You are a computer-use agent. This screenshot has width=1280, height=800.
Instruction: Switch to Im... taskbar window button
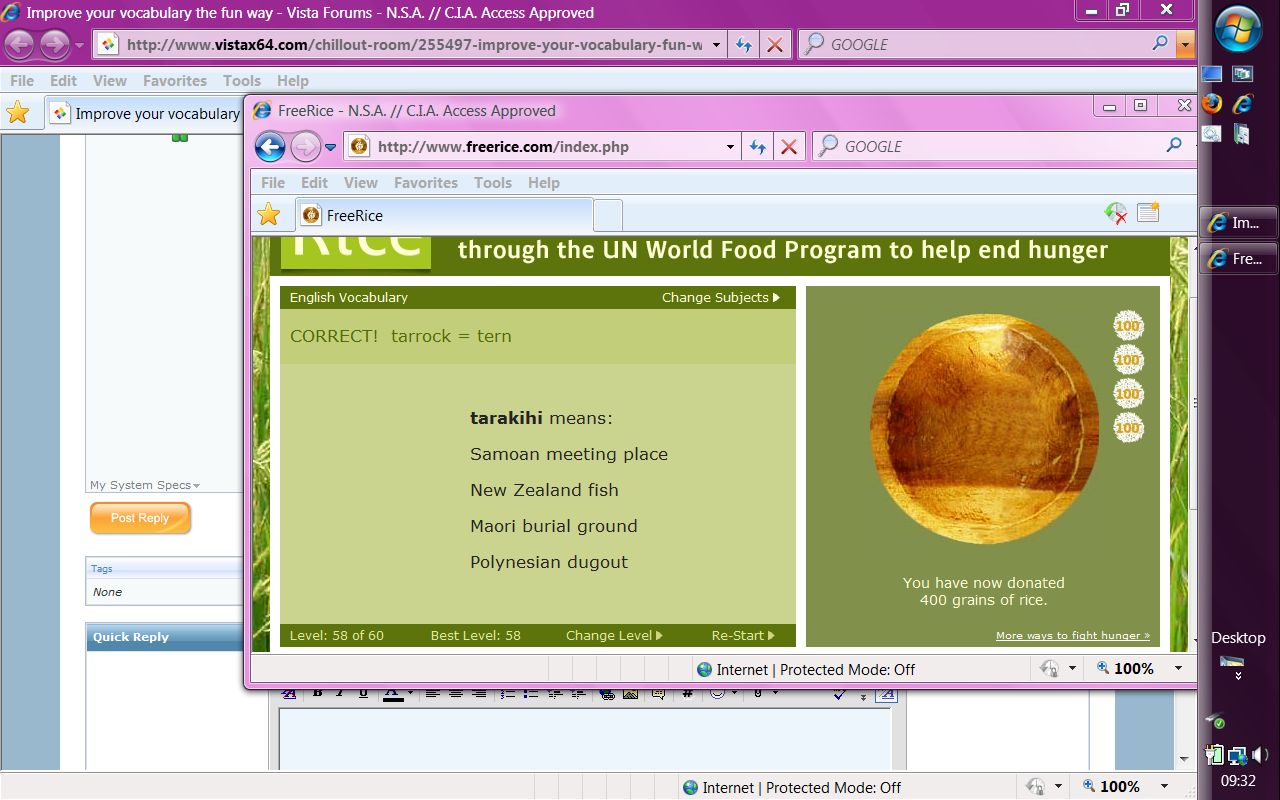[1238, 223]
